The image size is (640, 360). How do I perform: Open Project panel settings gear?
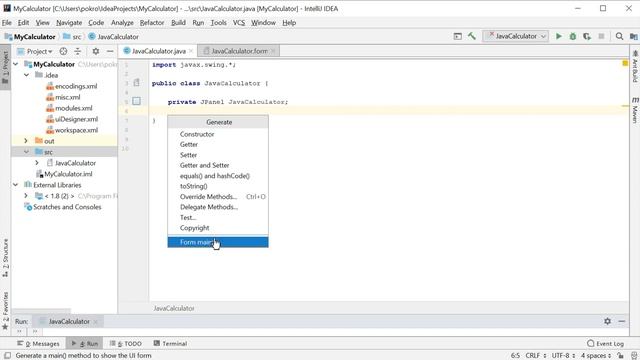tap(96, 51)
